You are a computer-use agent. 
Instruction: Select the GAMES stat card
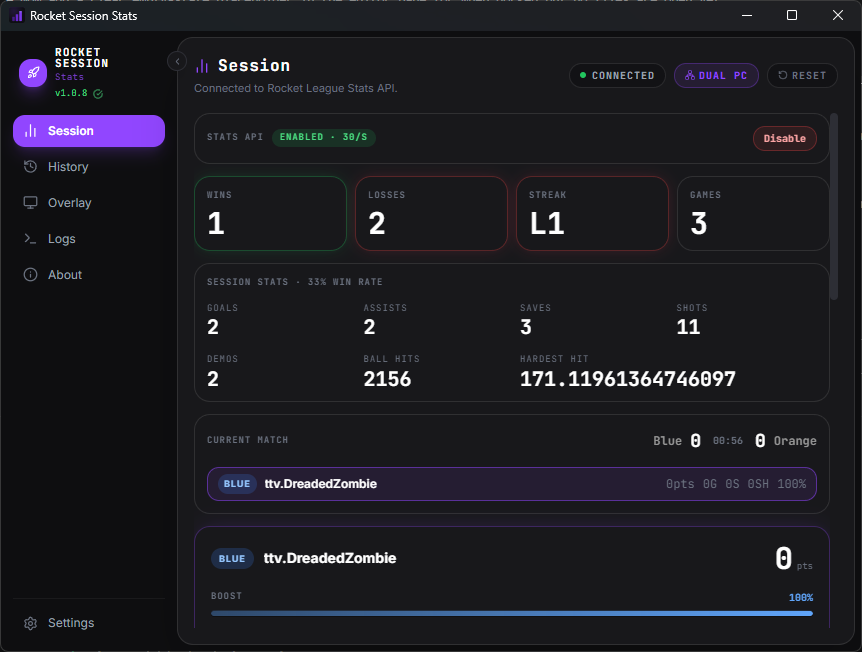pos(753,213)
